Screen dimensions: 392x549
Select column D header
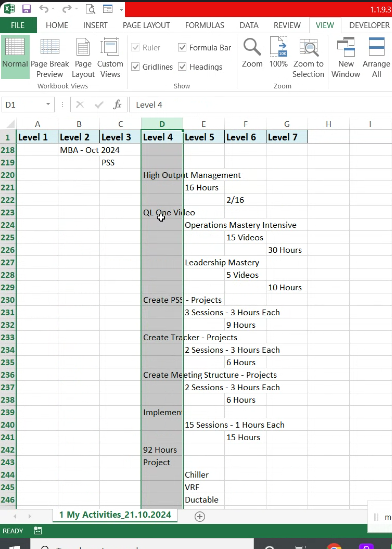(x=162, y=124)
